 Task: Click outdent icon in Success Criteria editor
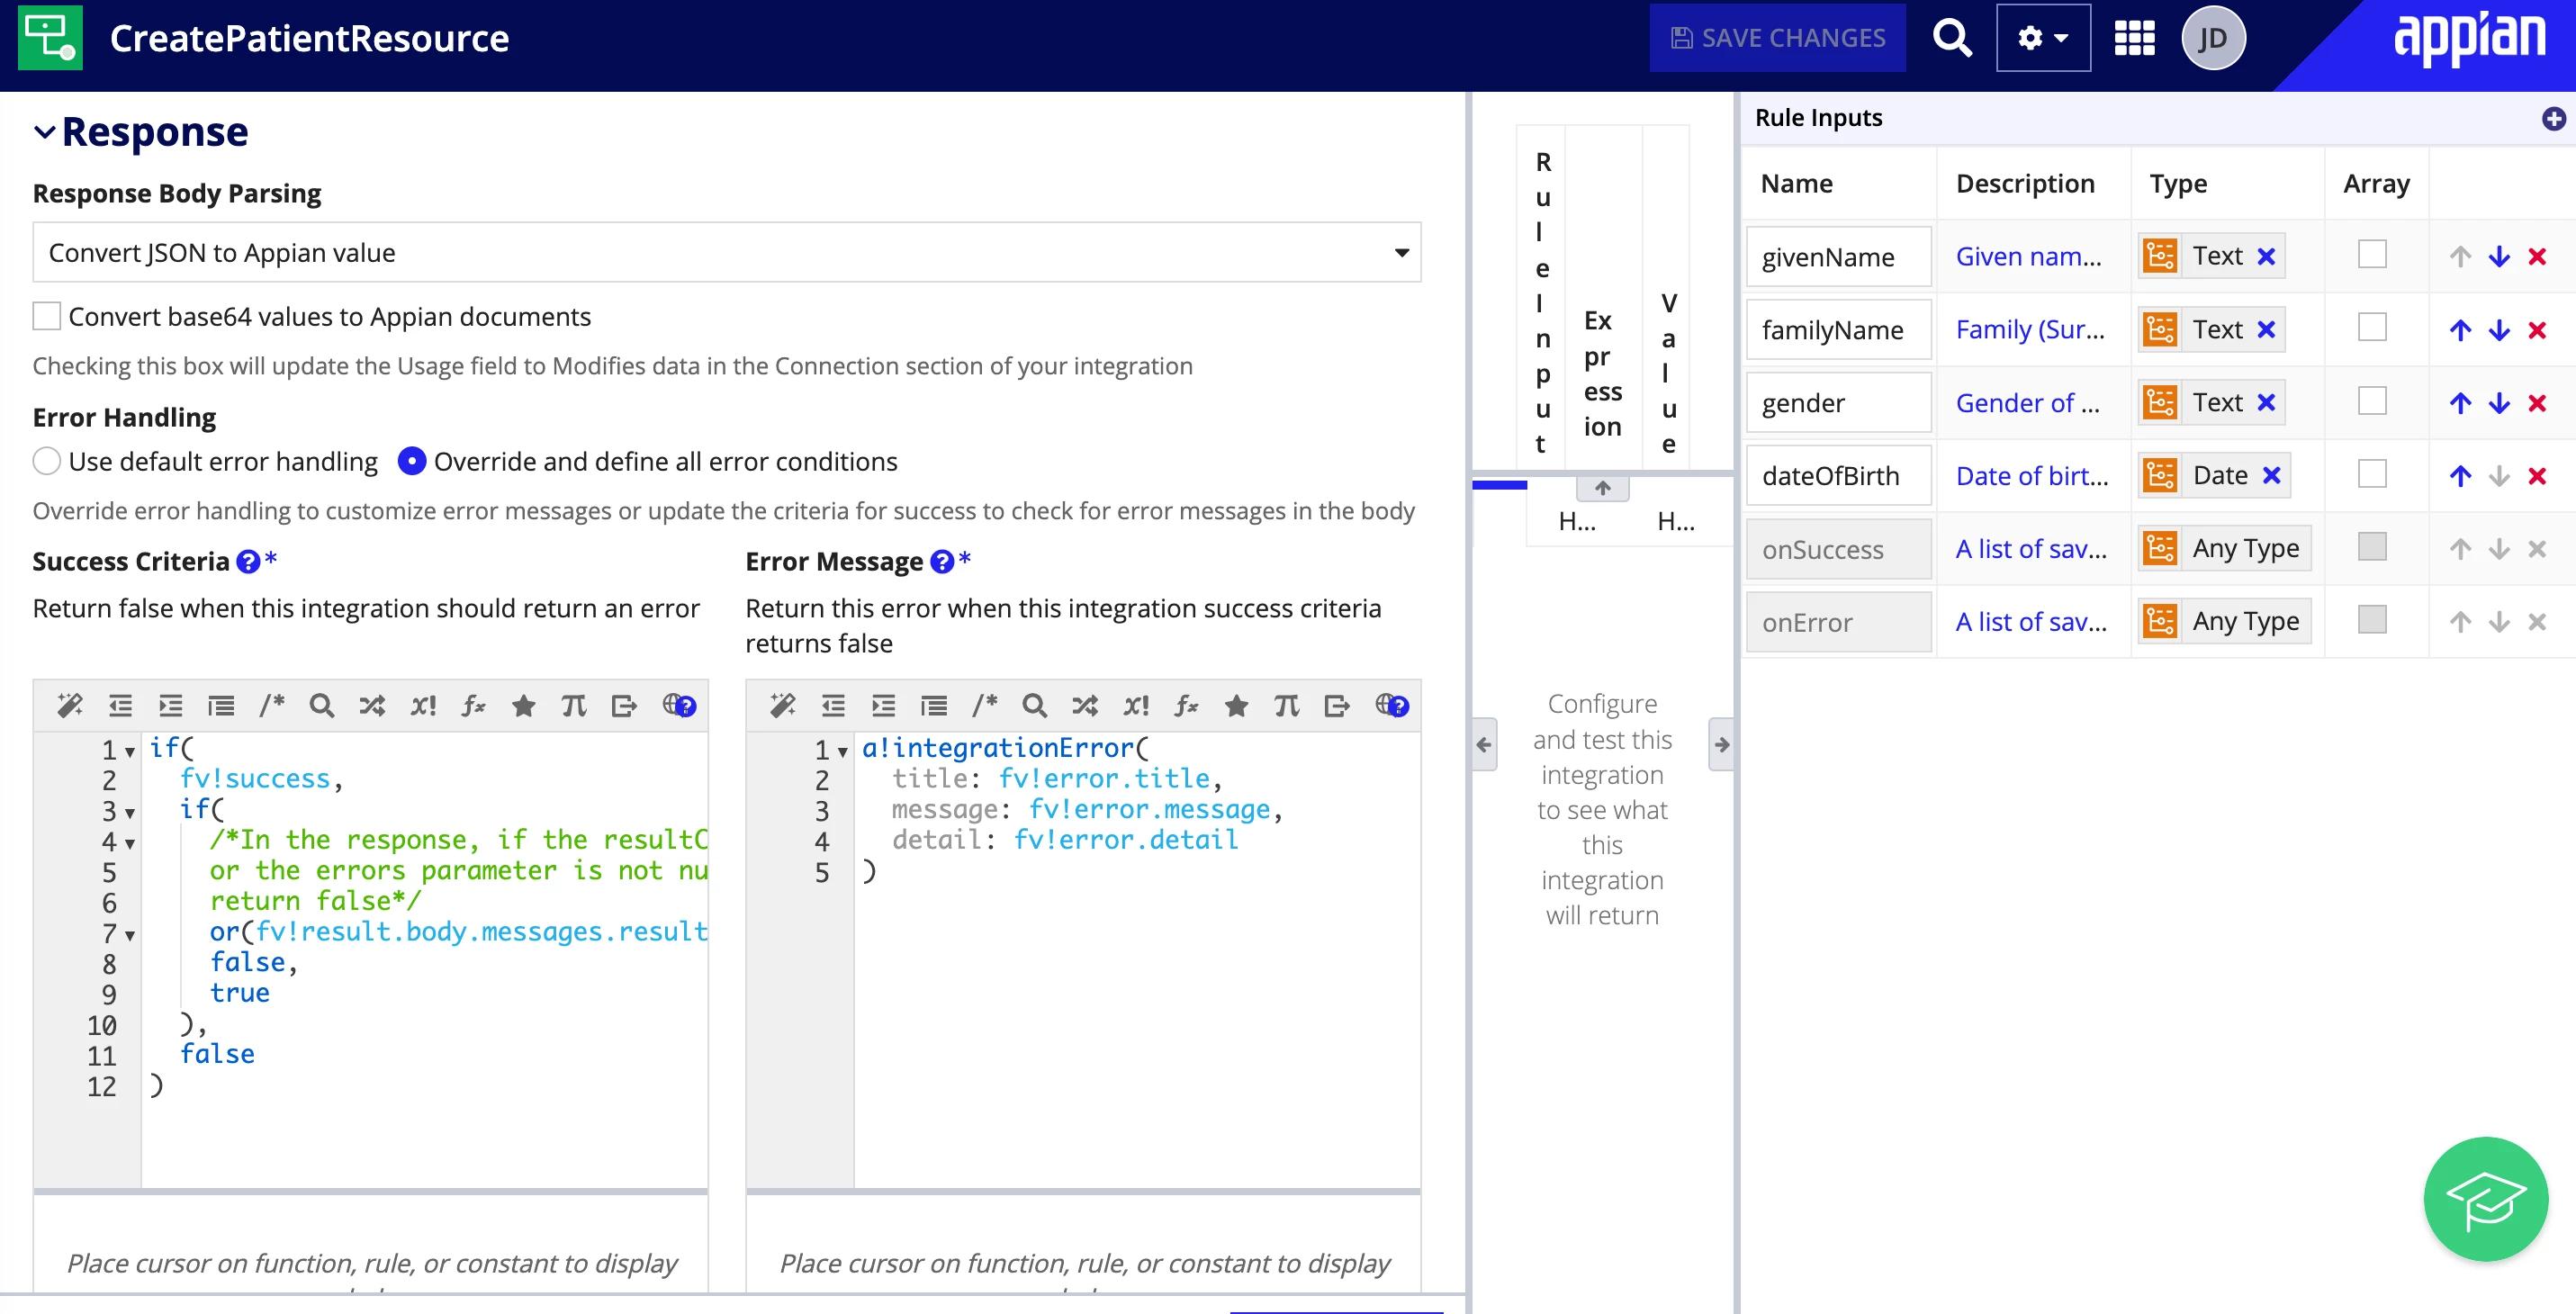click(120, 706)
